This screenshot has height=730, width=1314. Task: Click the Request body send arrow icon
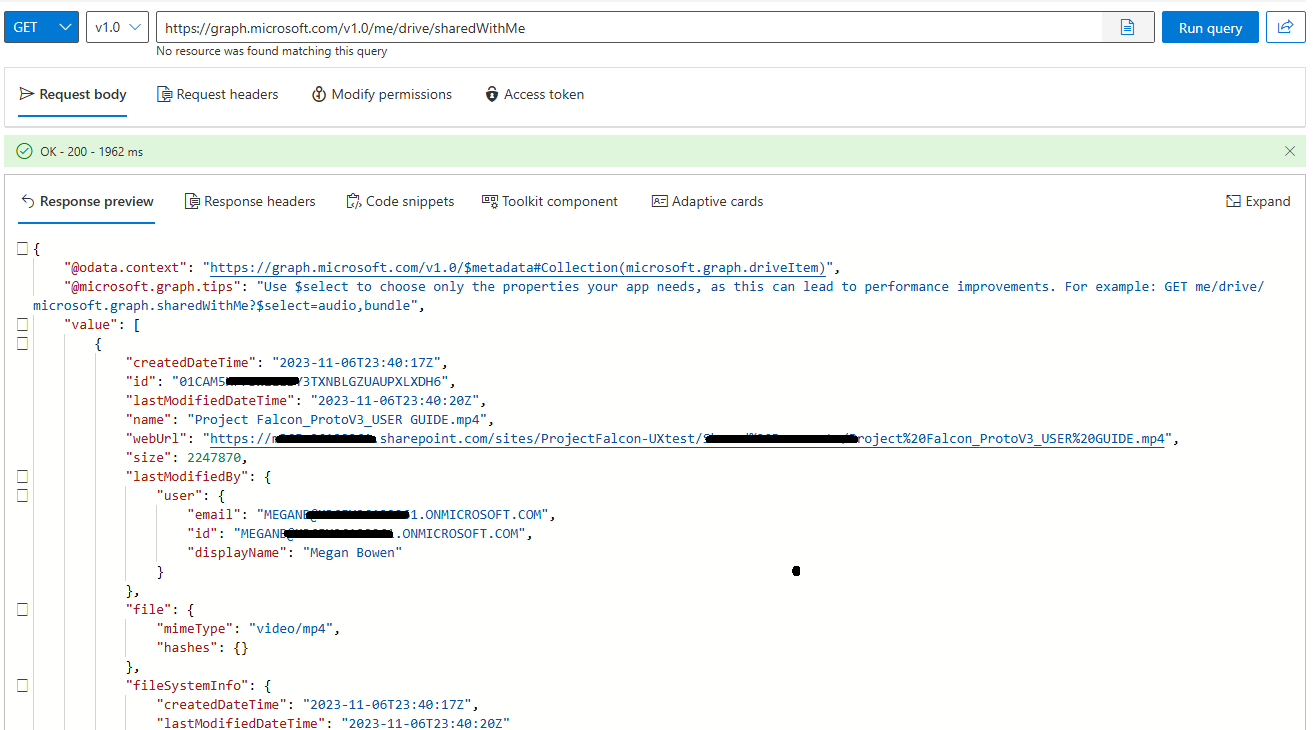(27, 94)
